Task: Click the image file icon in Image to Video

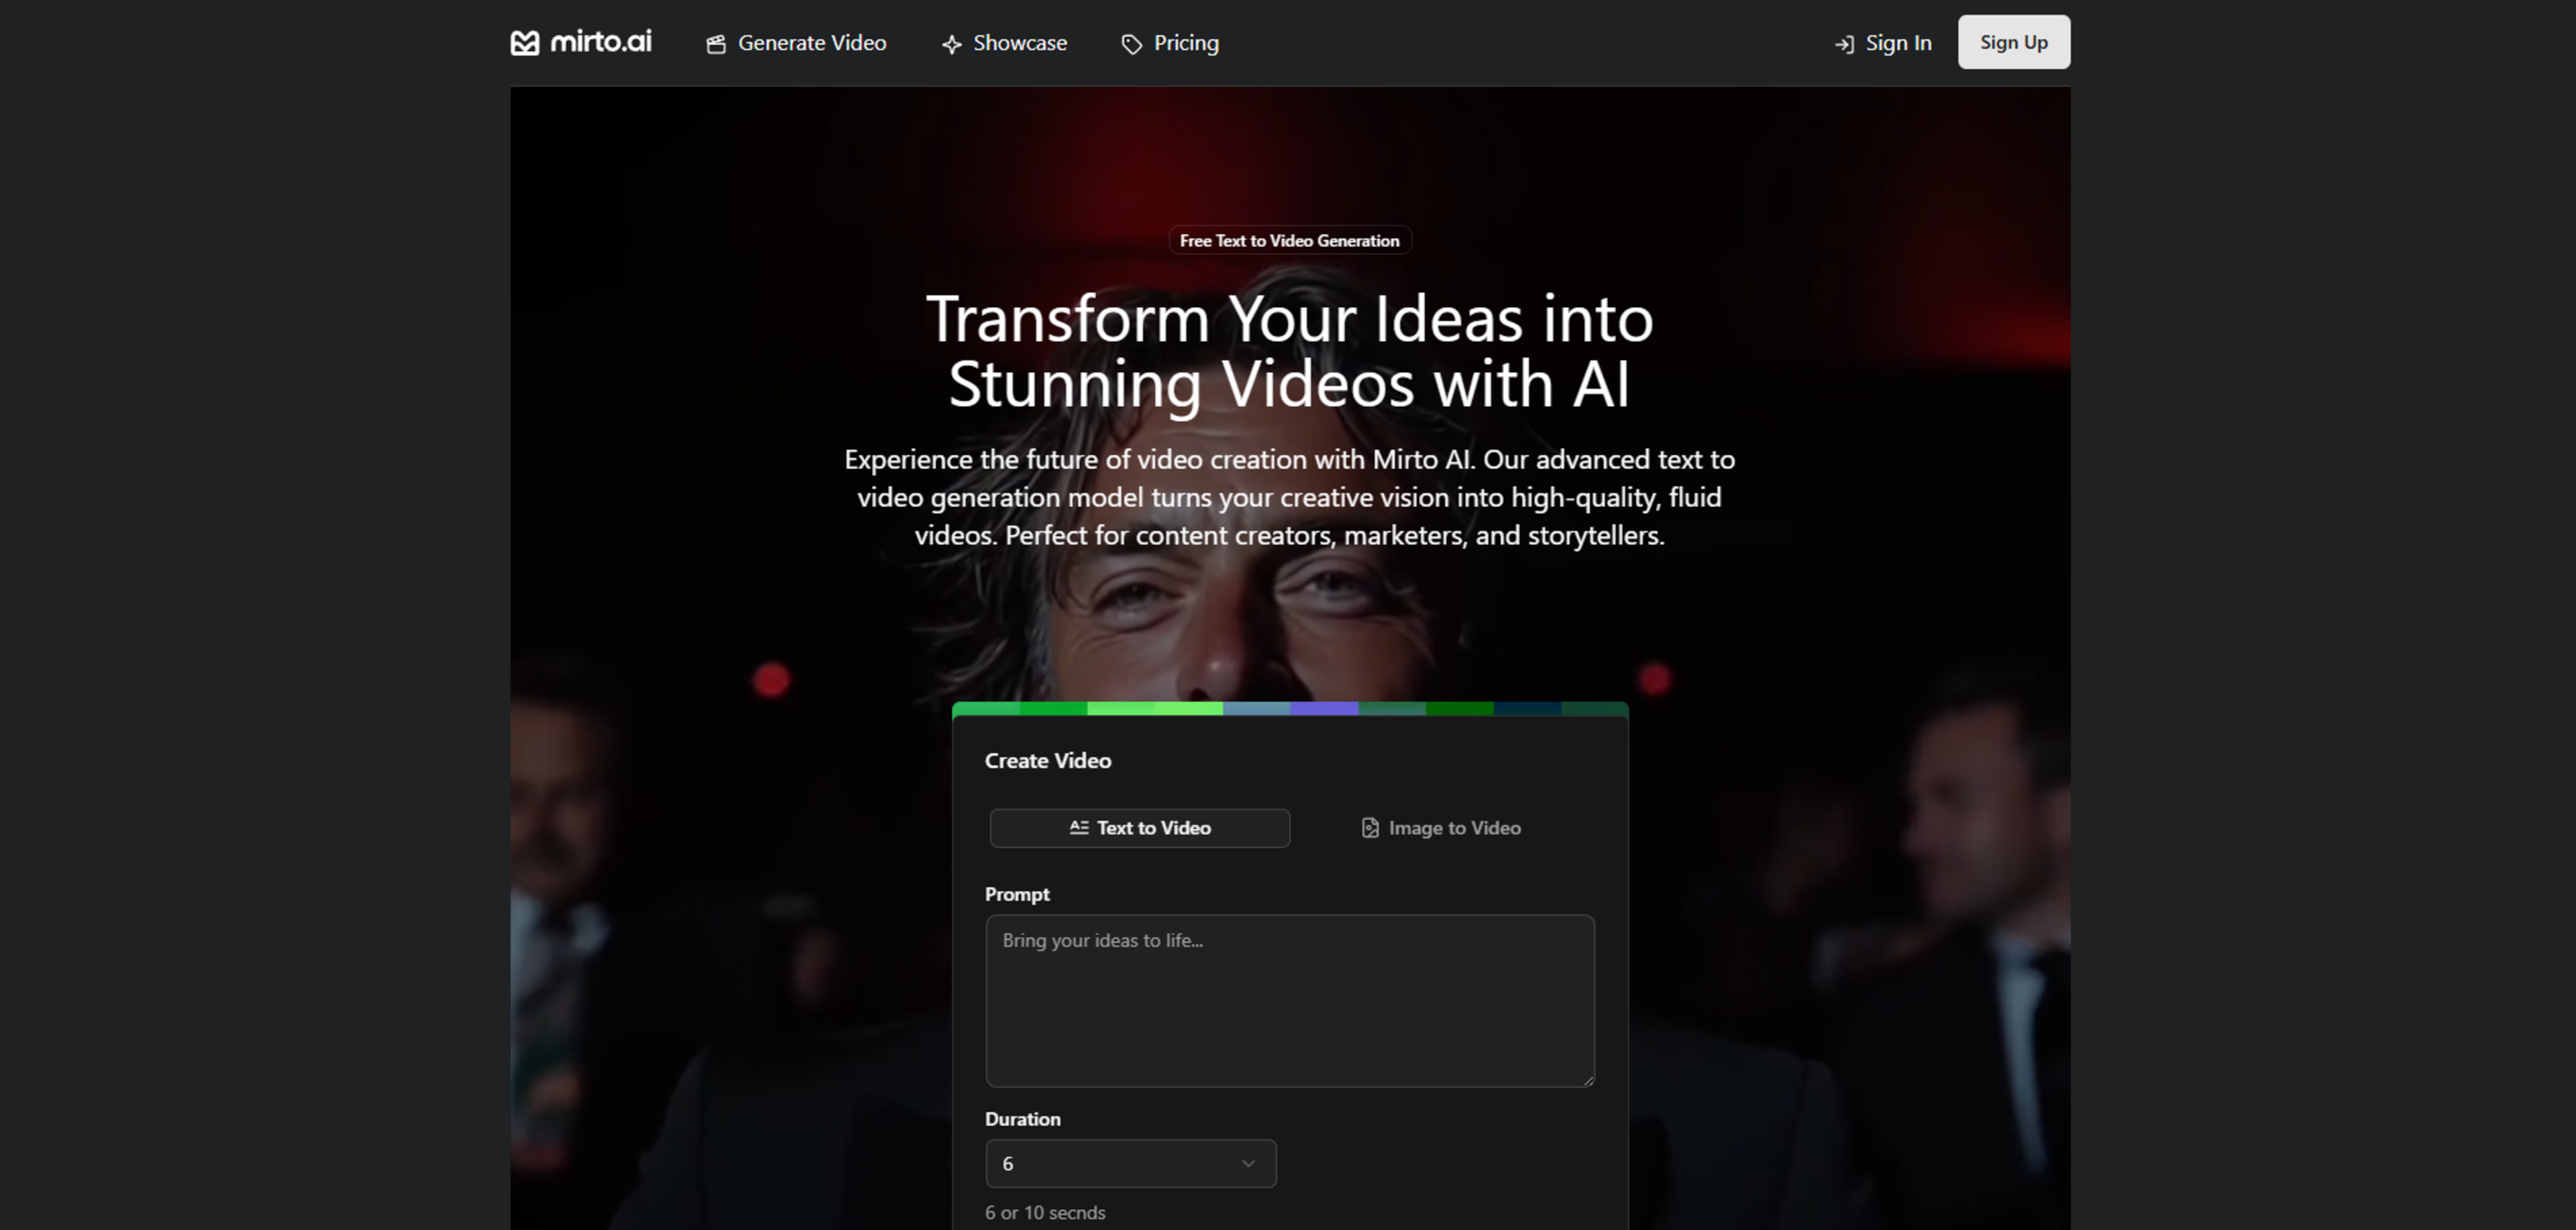Action: (1370, 828)
